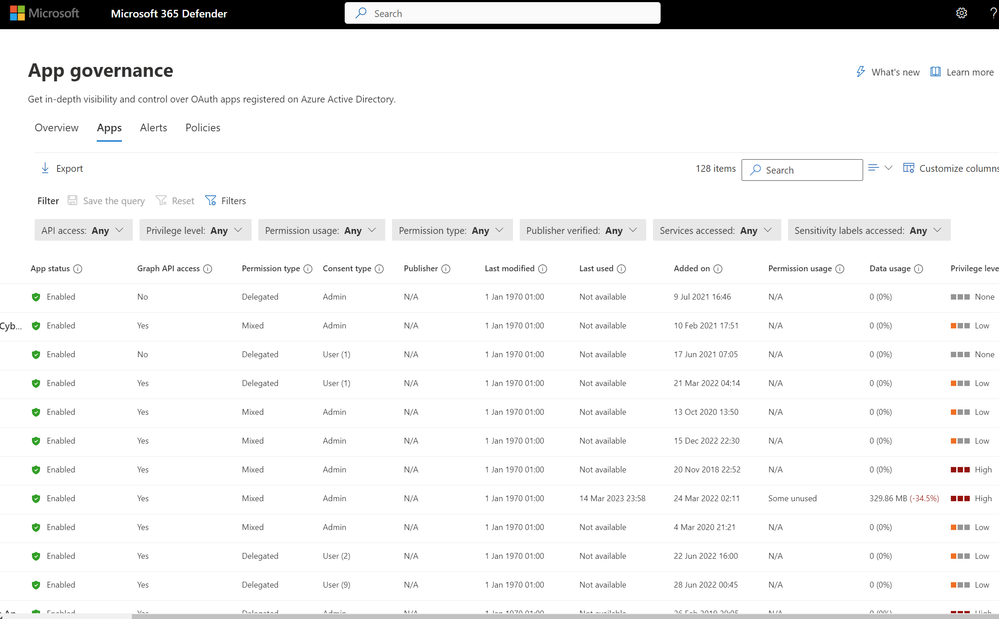Click the Save the query disk icon
999x619 pixels.
coord(73,201)
